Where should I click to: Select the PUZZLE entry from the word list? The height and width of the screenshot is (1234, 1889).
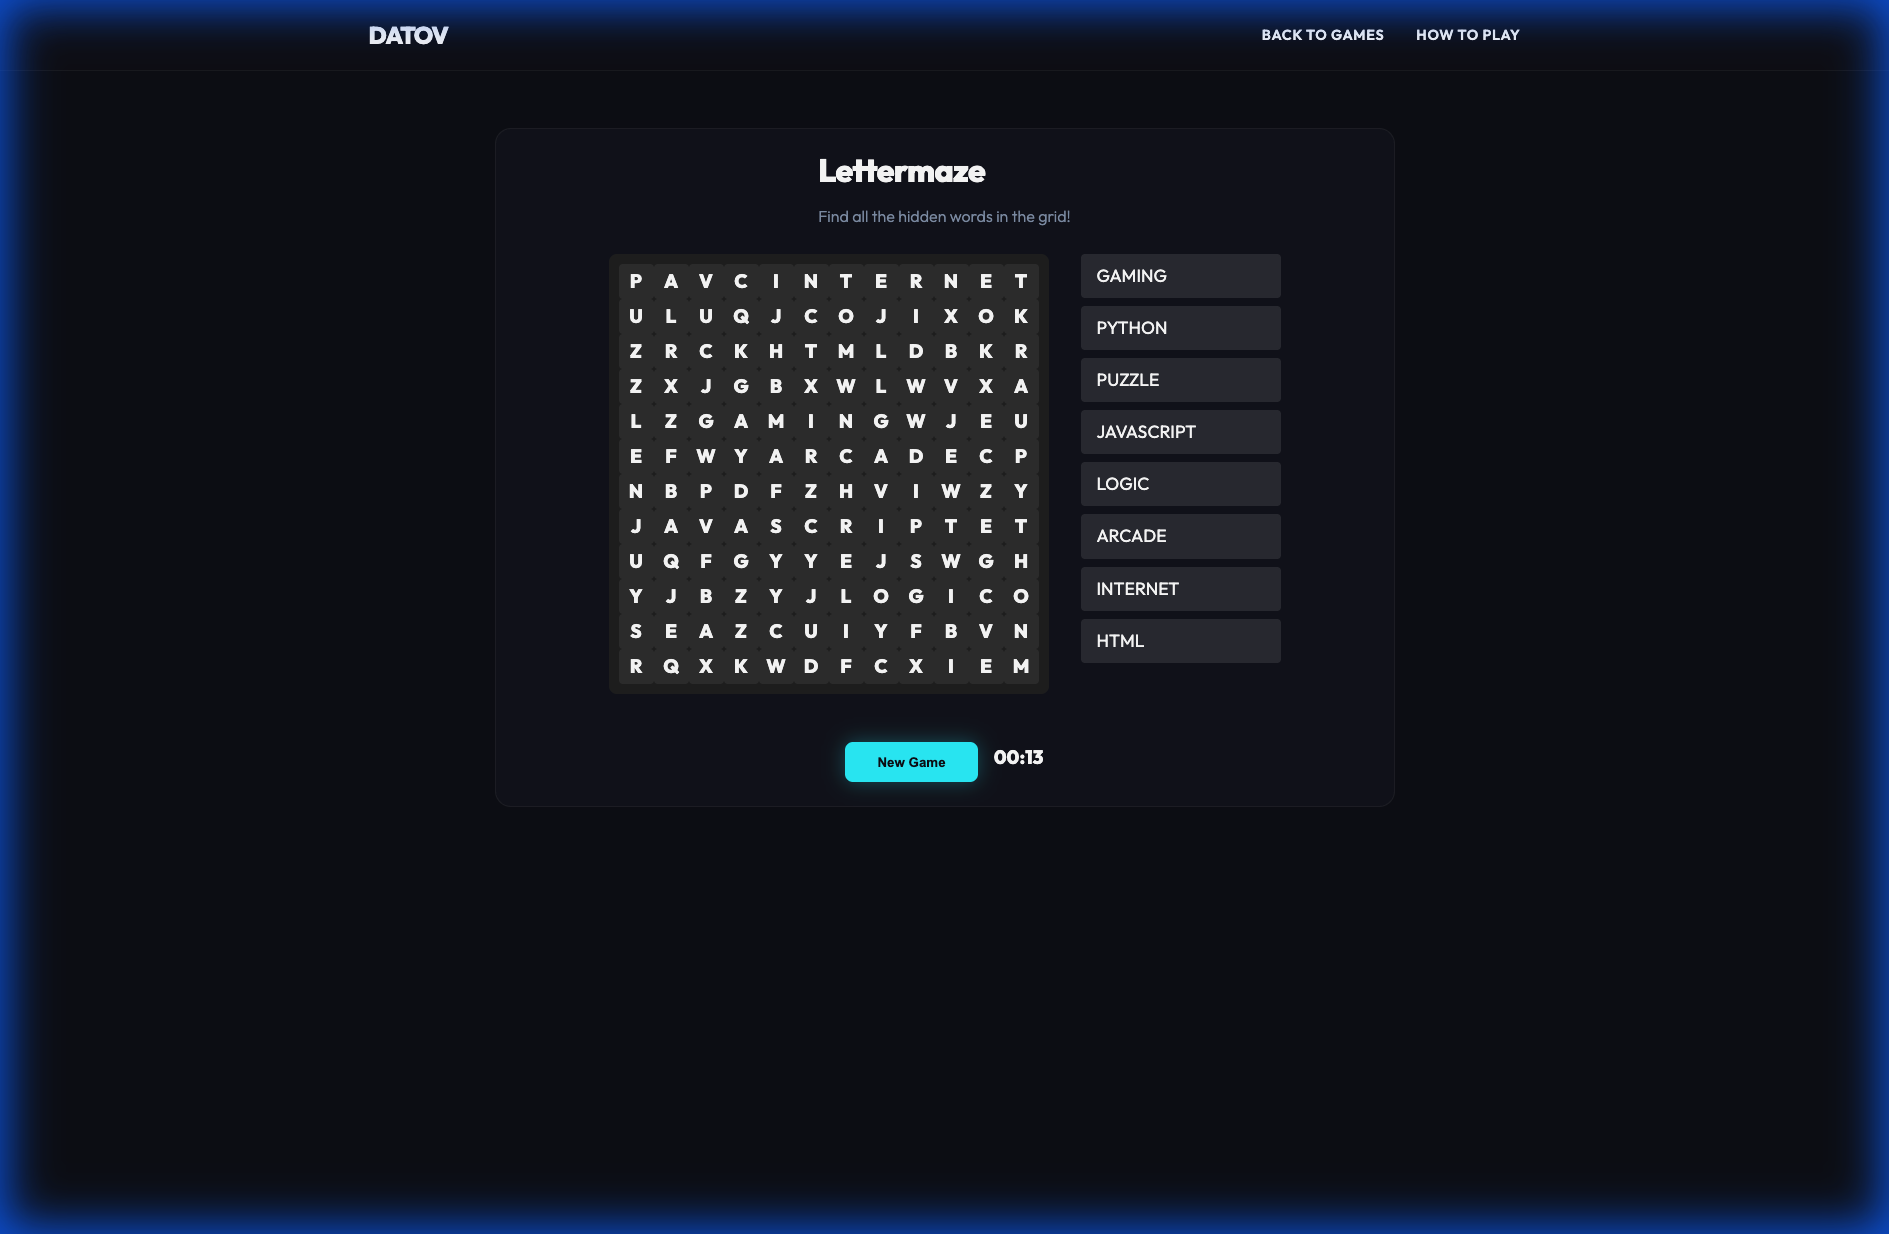click(x=1180, y=379)
